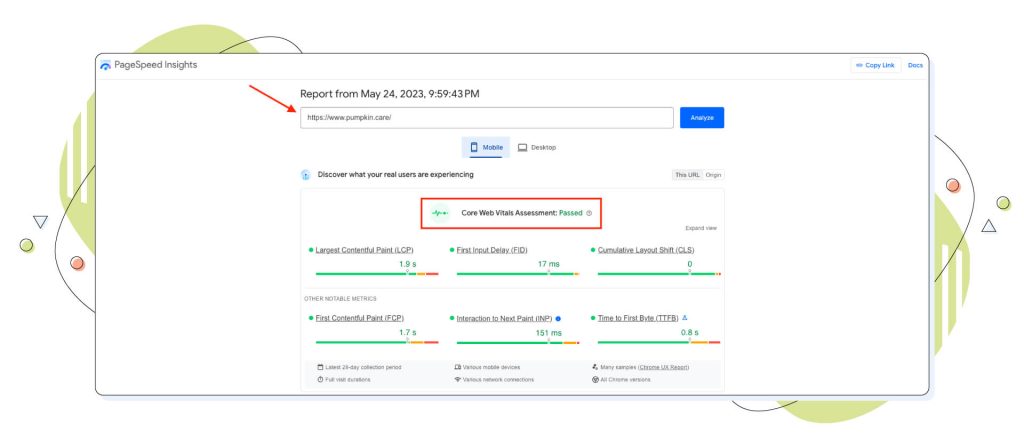Click the OTHER NOTABLE METRICS label
Viewport: 1024px width, 448px height.
pyautogui.click(x=340, y=298)
